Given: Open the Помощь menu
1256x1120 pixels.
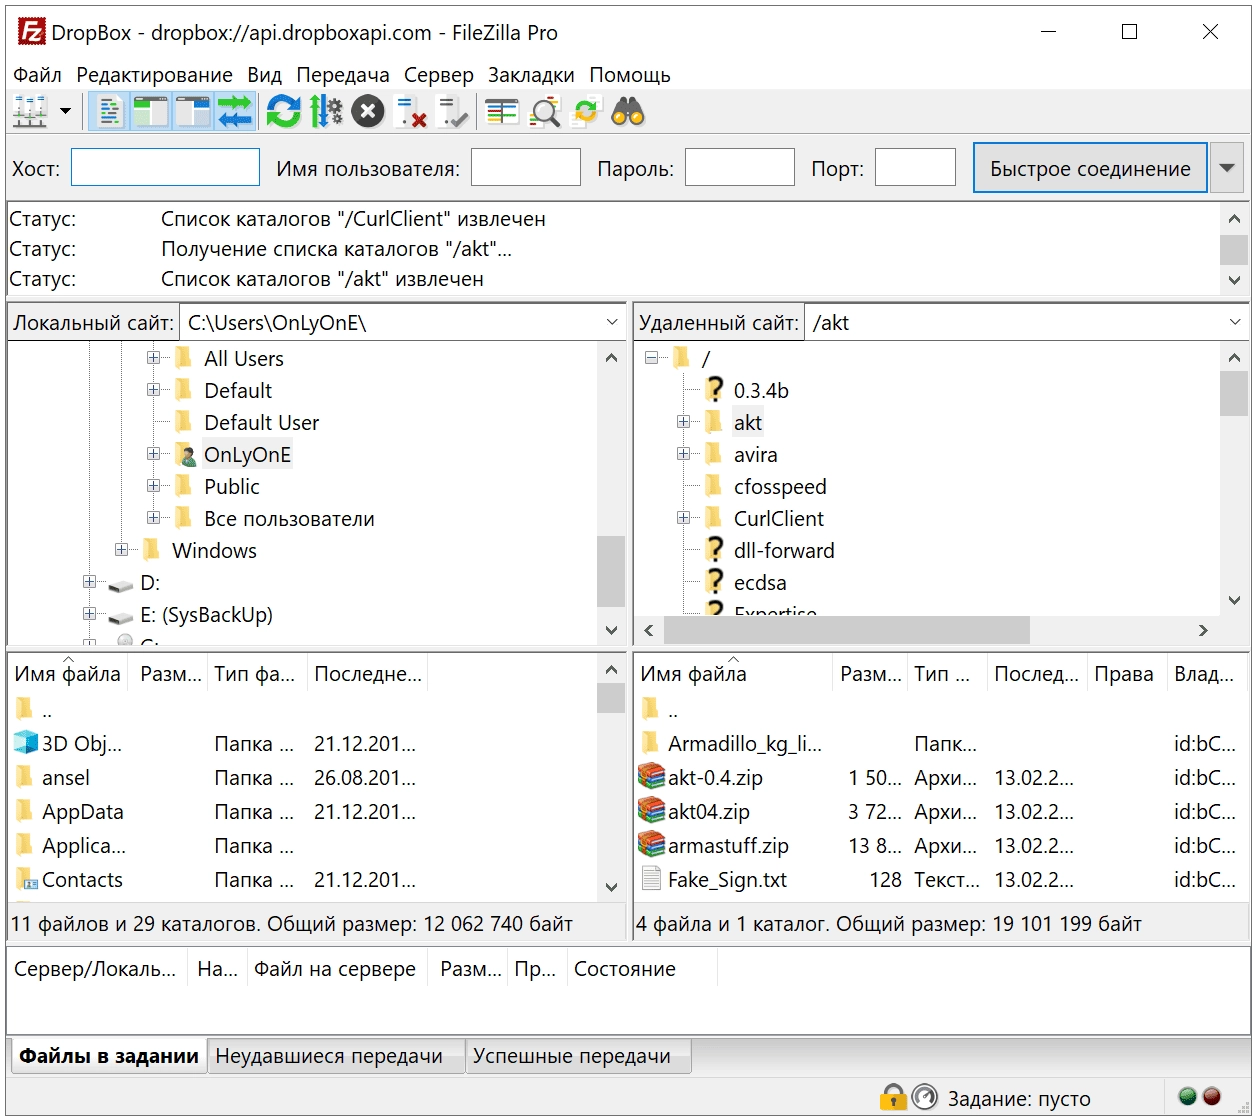Looking at the screenshot, I should coord(630,75).
